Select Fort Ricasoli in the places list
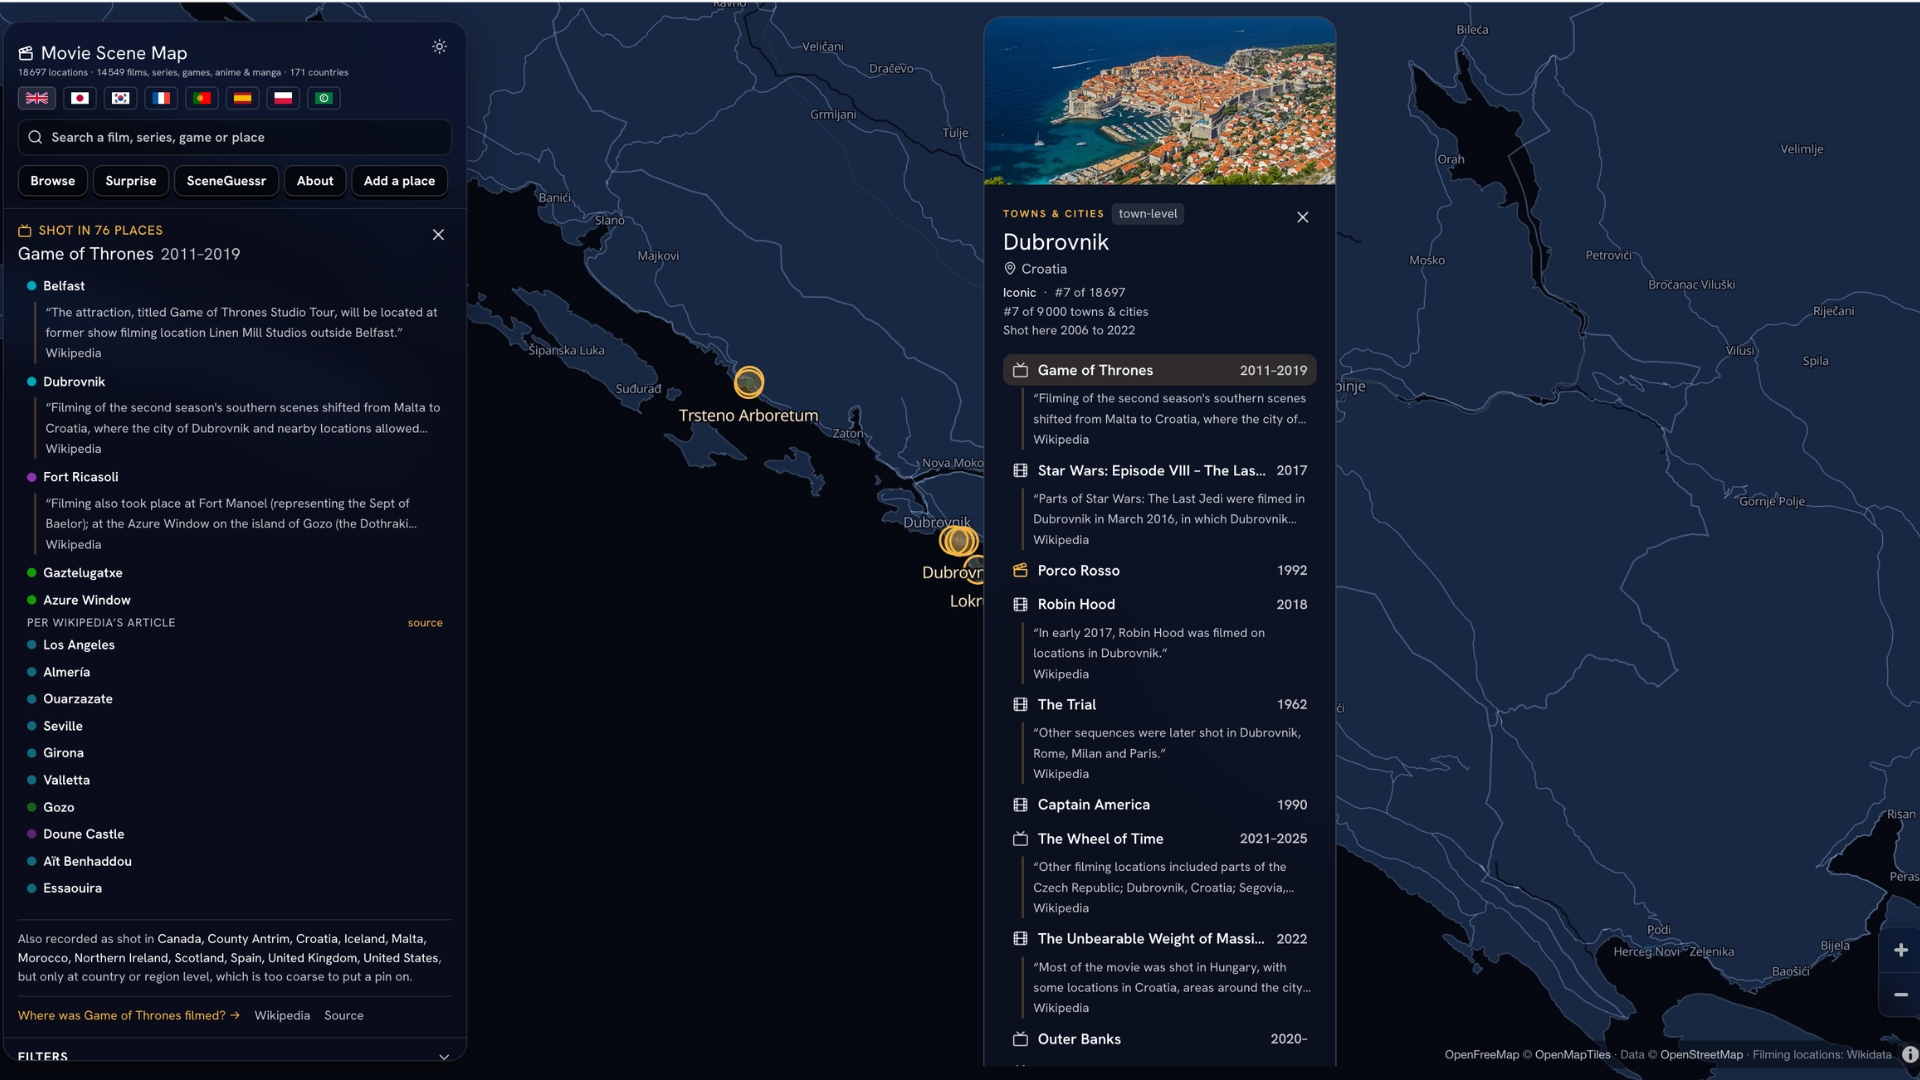The height and width of the screenshot is (1080, 1920). [81, 477]
